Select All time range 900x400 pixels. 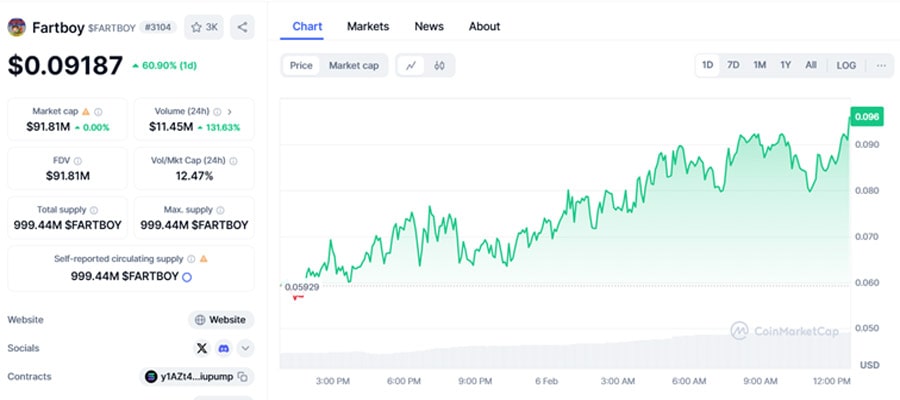[810, 65]
